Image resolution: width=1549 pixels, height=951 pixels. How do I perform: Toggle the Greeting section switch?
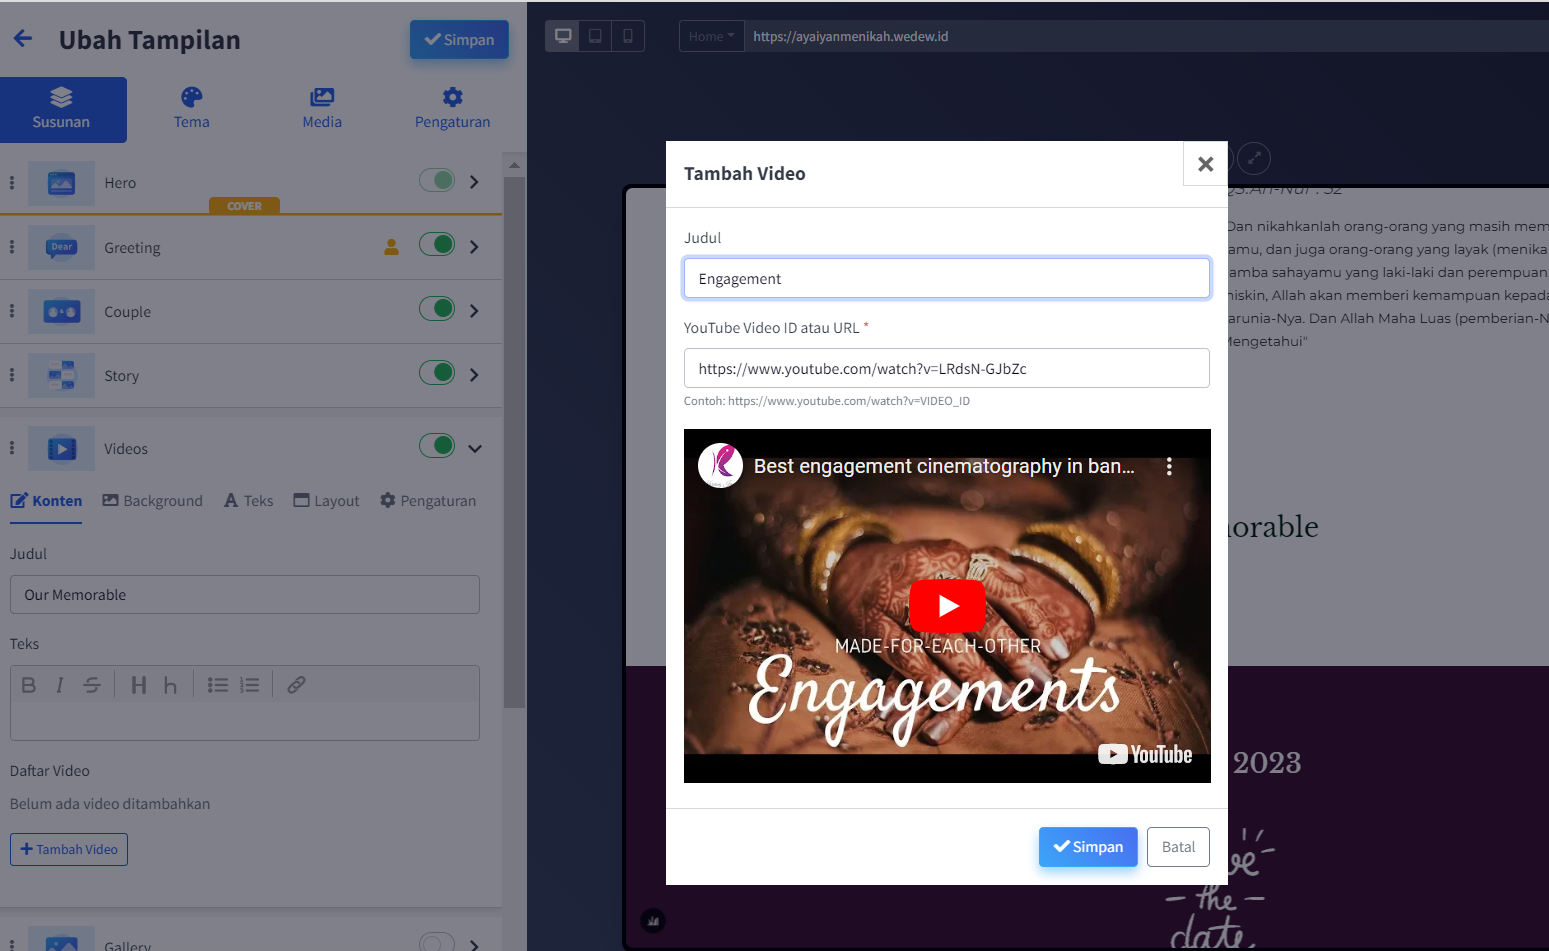click(x=437, y=244)
